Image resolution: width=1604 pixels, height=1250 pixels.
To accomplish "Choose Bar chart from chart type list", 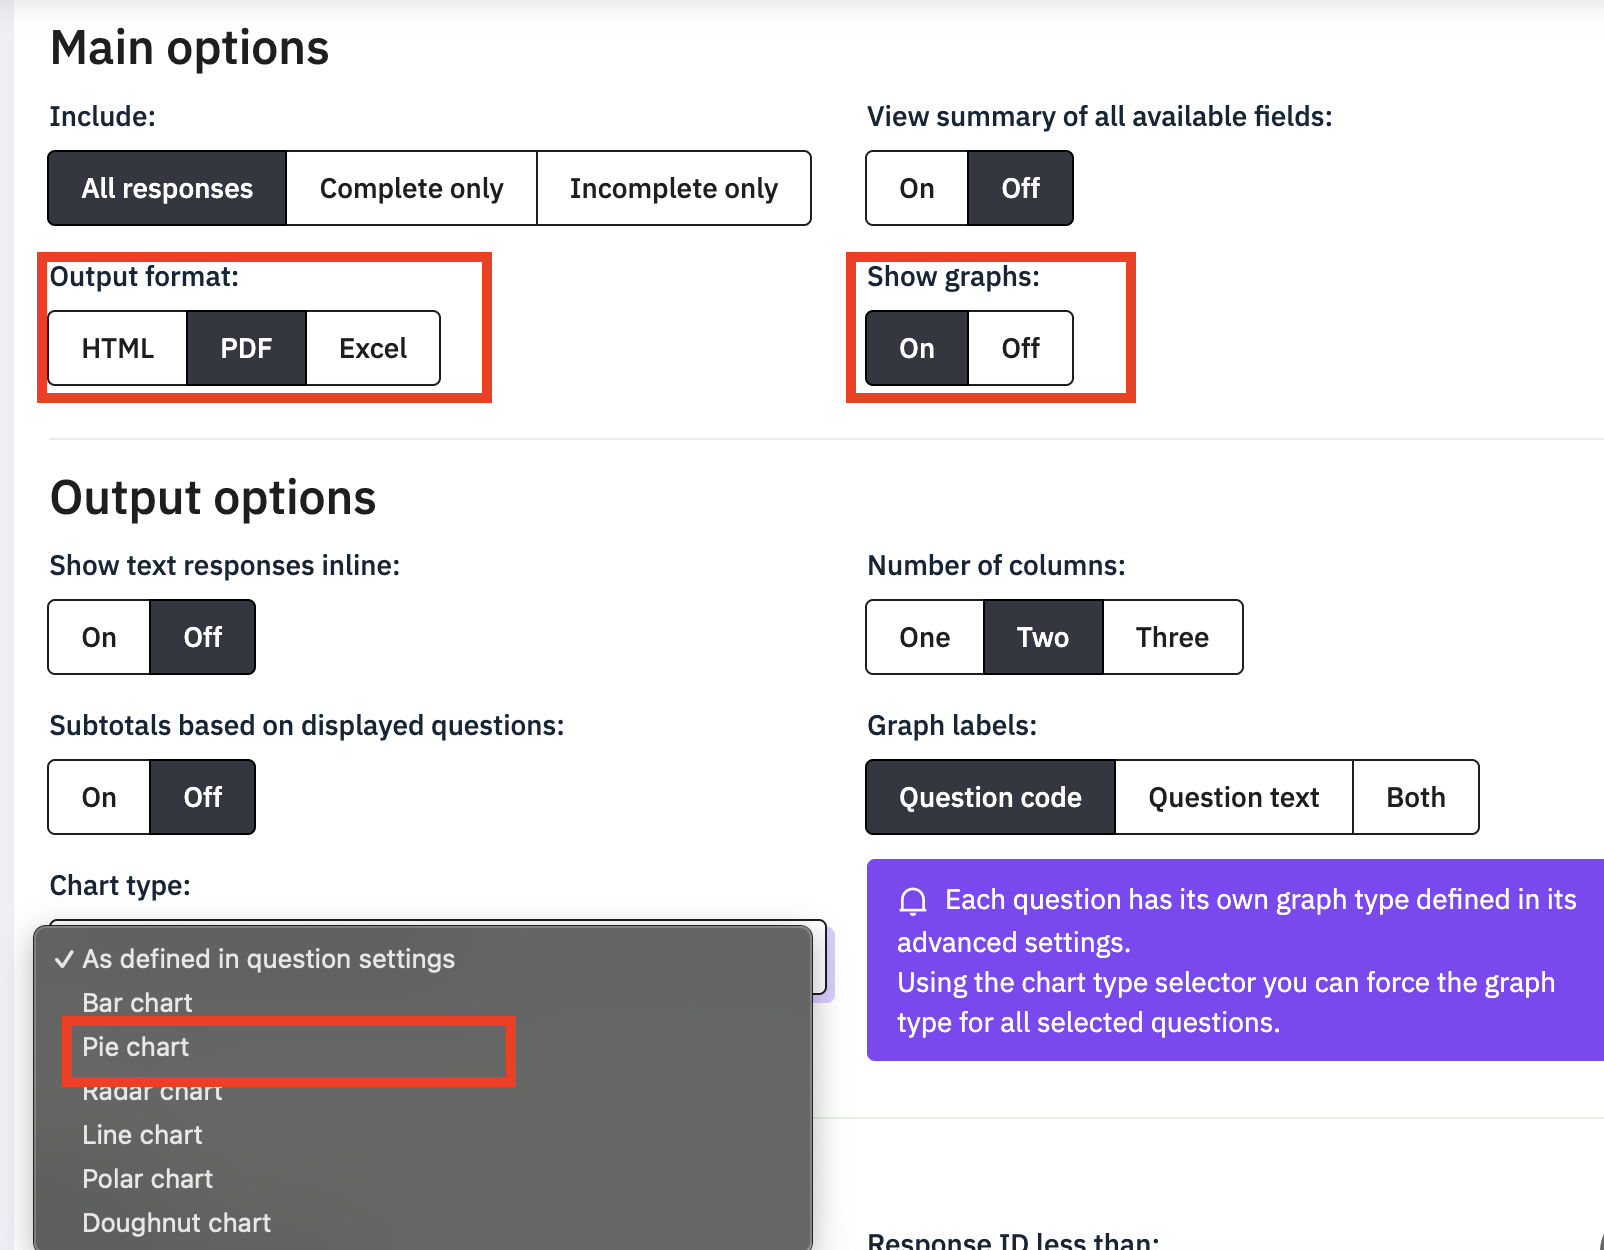I will point(137,1003).
